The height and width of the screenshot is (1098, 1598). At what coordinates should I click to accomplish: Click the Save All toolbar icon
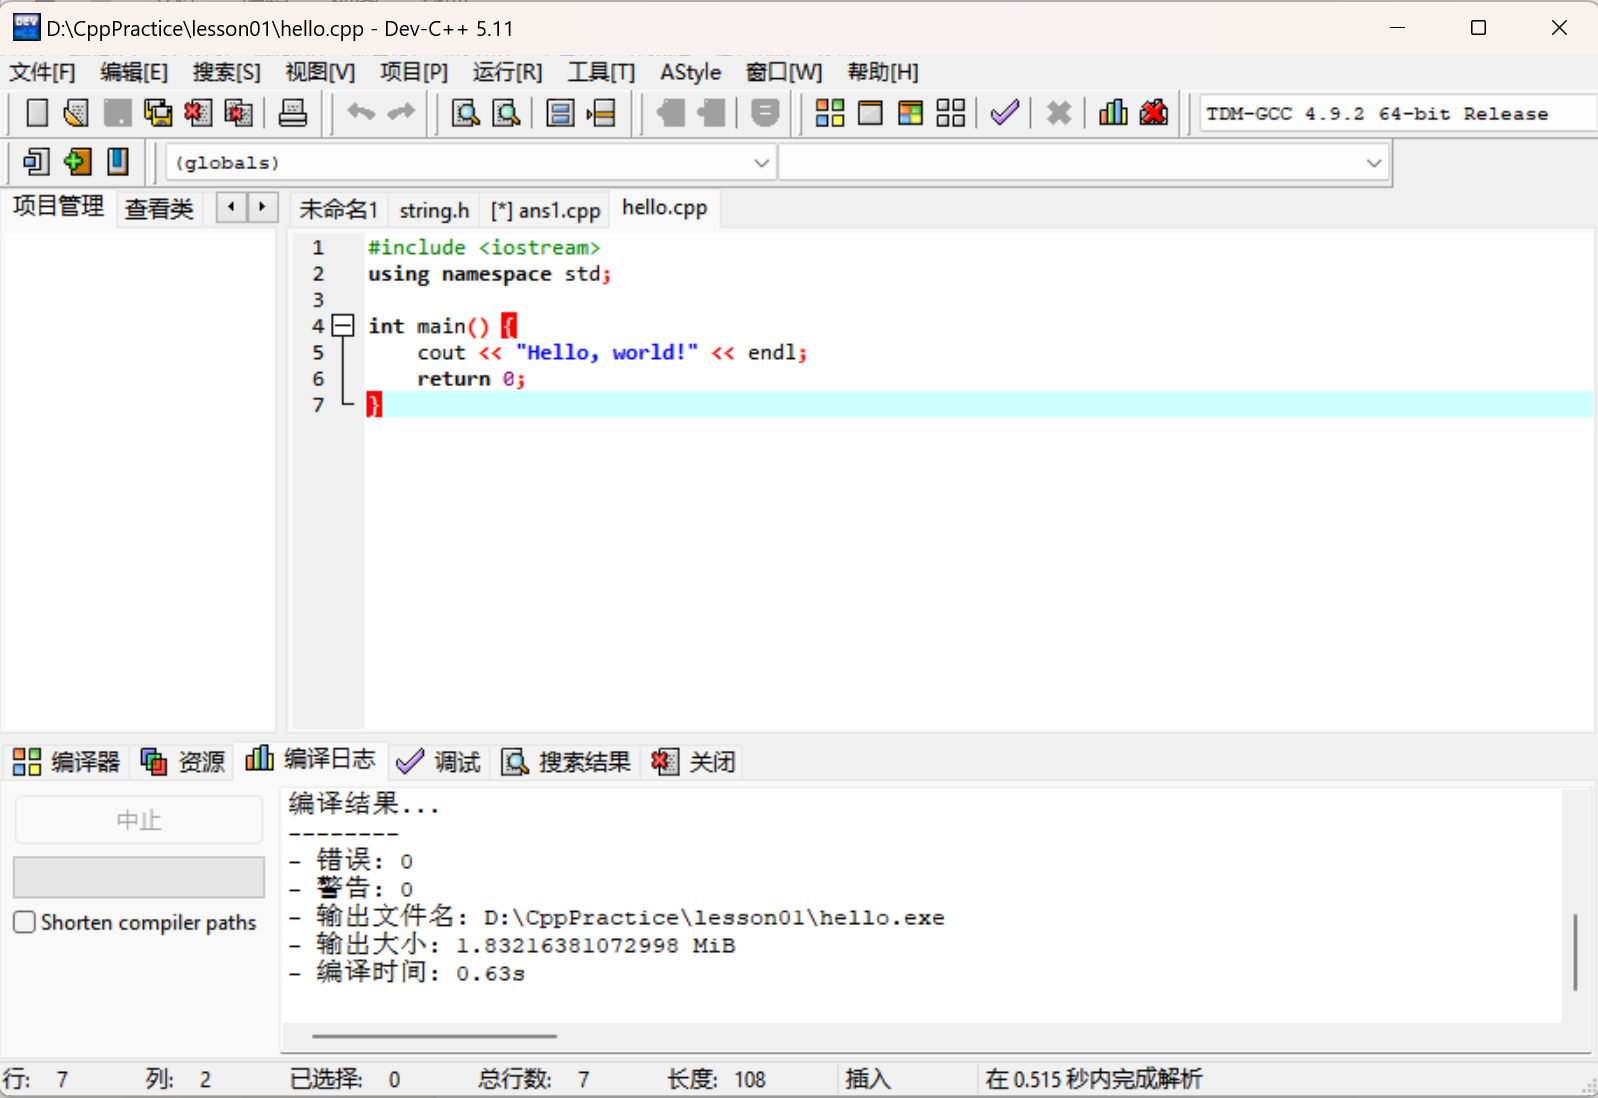[157, 113]
